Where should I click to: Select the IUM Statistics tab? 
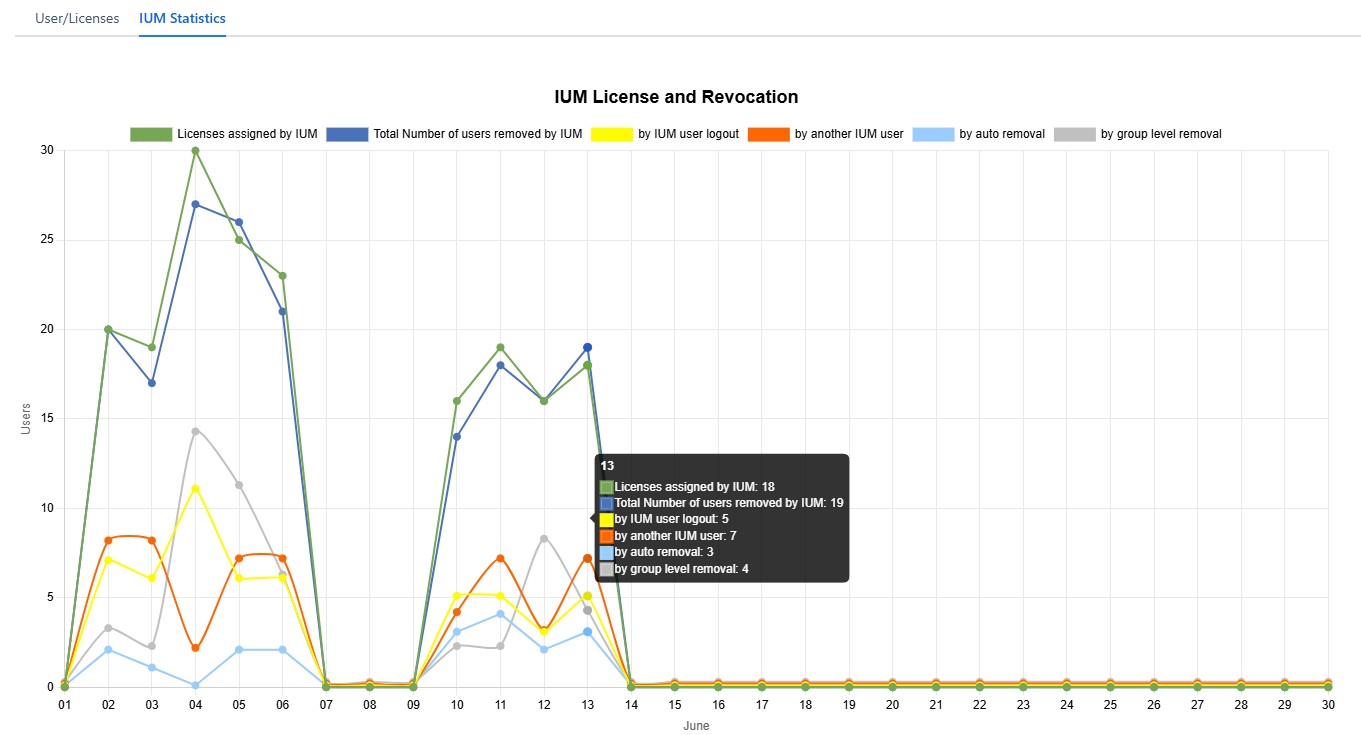(182, 18)
